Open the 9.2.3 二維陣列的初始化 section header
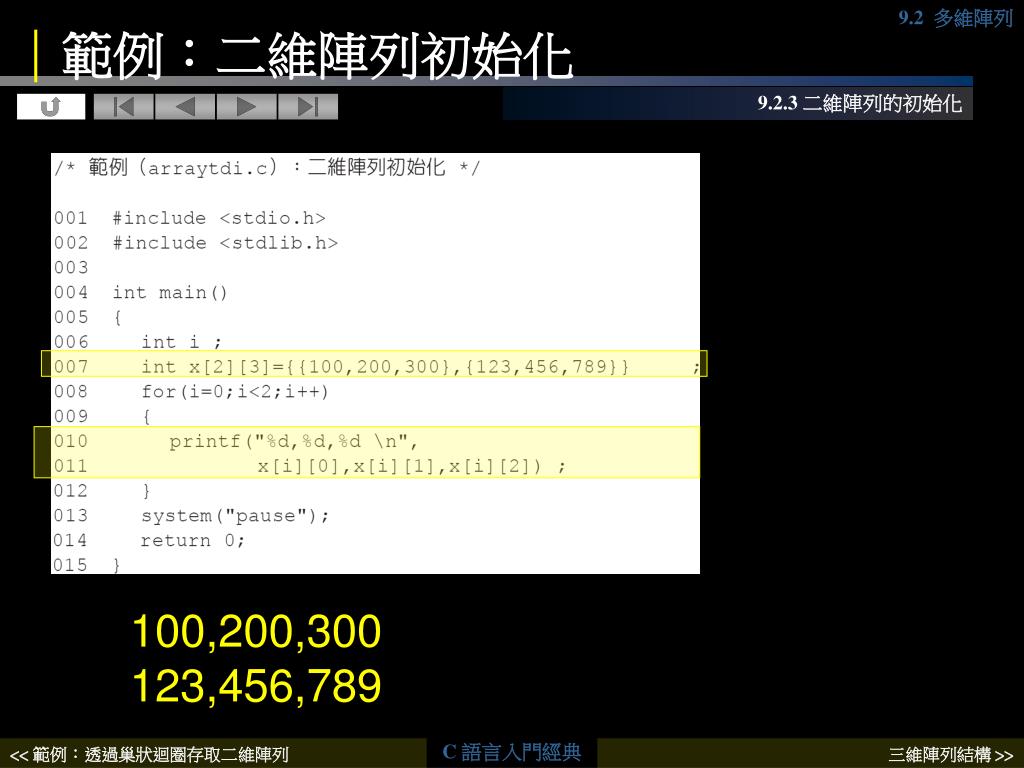This screenshot has height=768, width=1024. tap(859, 103)
